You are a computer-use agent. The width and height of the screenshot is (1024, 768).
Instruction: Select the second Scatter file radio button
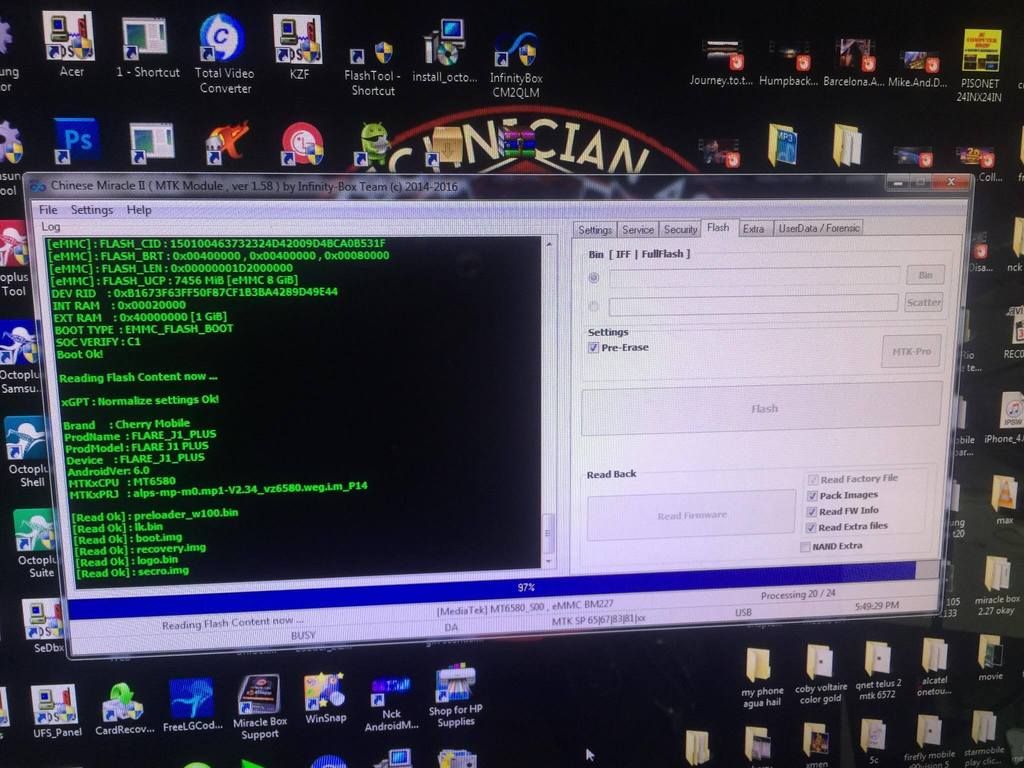coord(594,306)
